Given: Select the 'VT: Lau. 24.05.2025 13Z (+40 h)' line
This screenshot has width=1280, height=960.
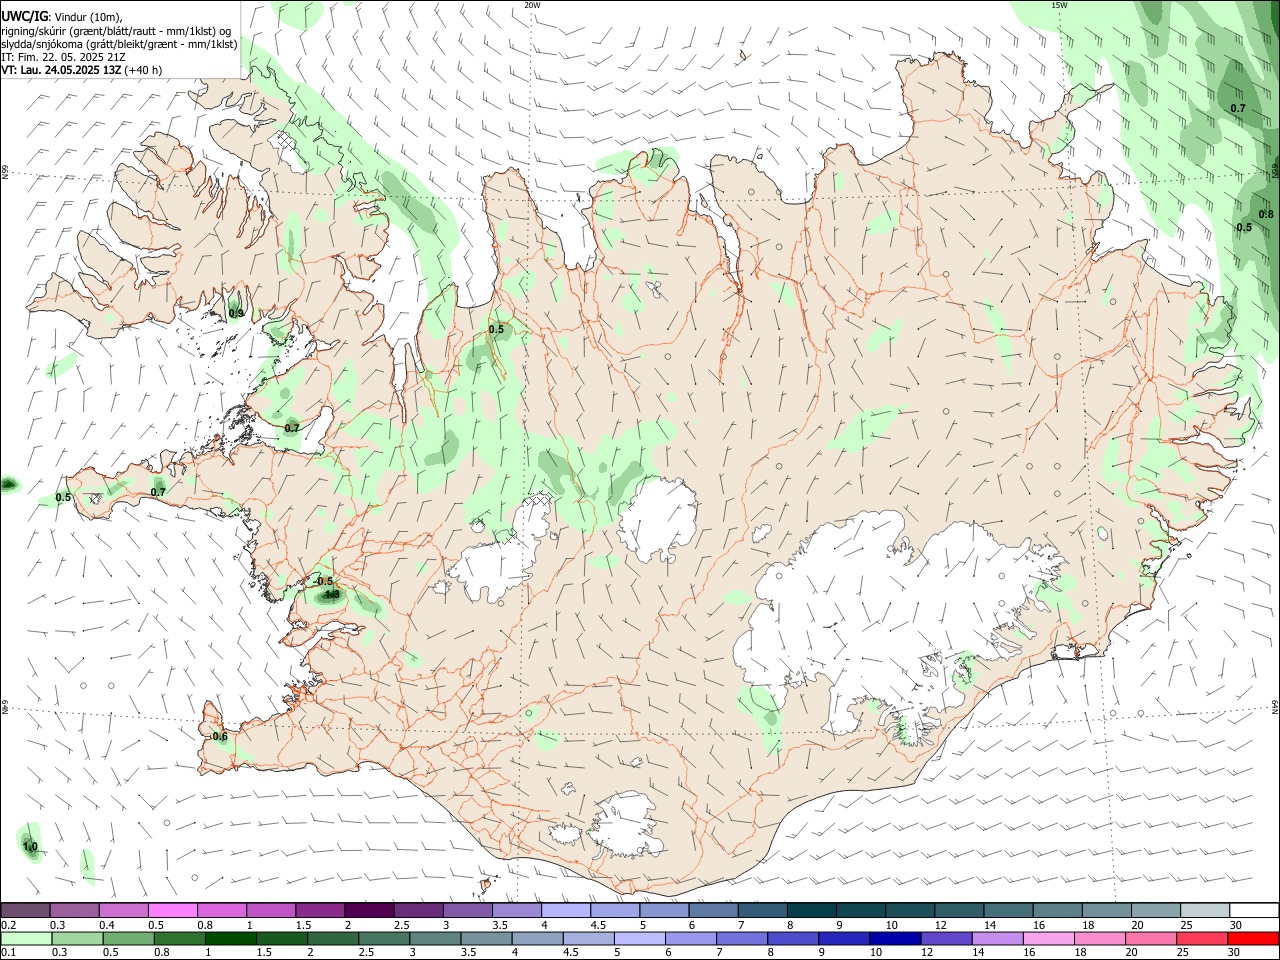Looking at the screenshot, I should [x=82, y=70].
